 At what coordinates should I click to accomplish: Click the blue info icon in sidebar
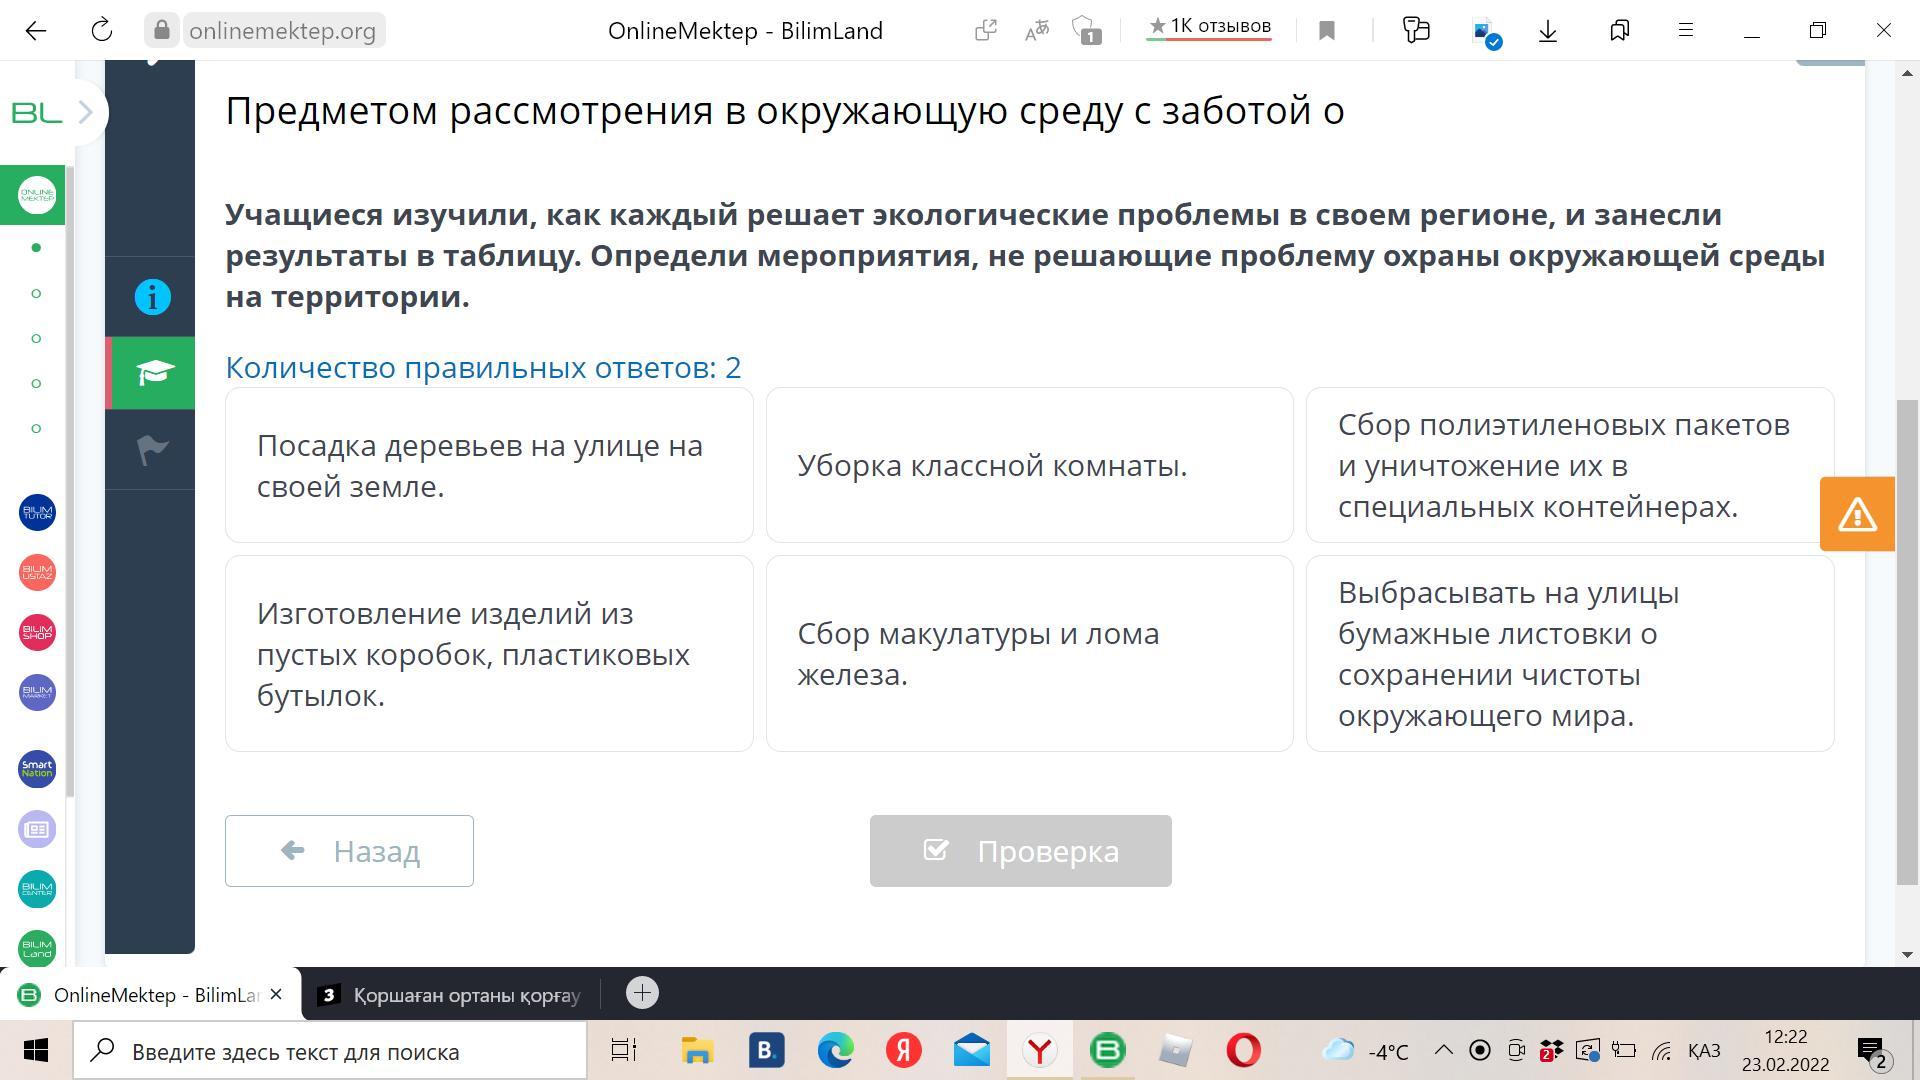(152, 297)
